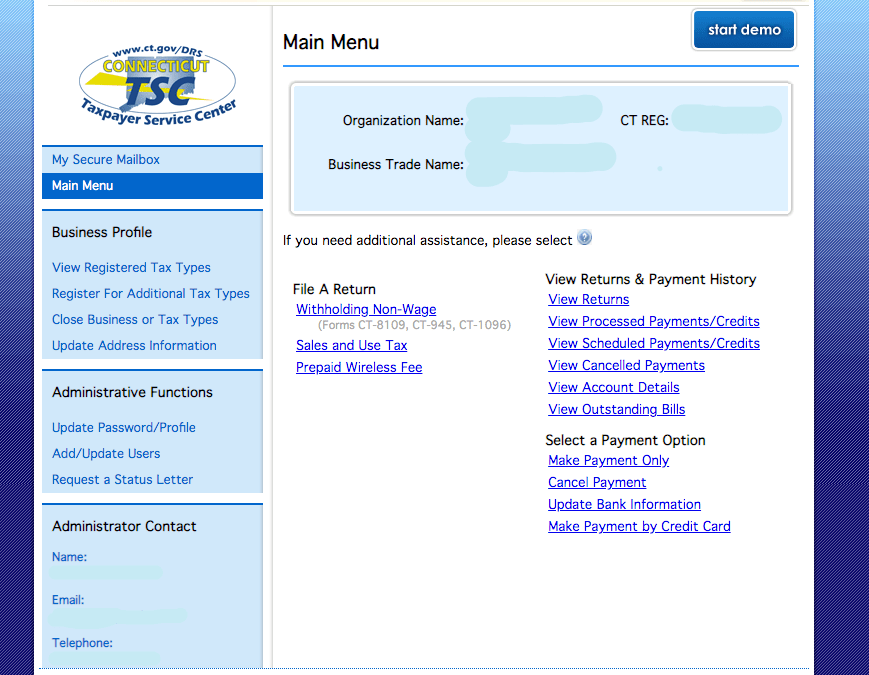The height and width of the screenshot is (675, 869).
Task: Check View Outstanding Bills
Action: tap(617, 410)
